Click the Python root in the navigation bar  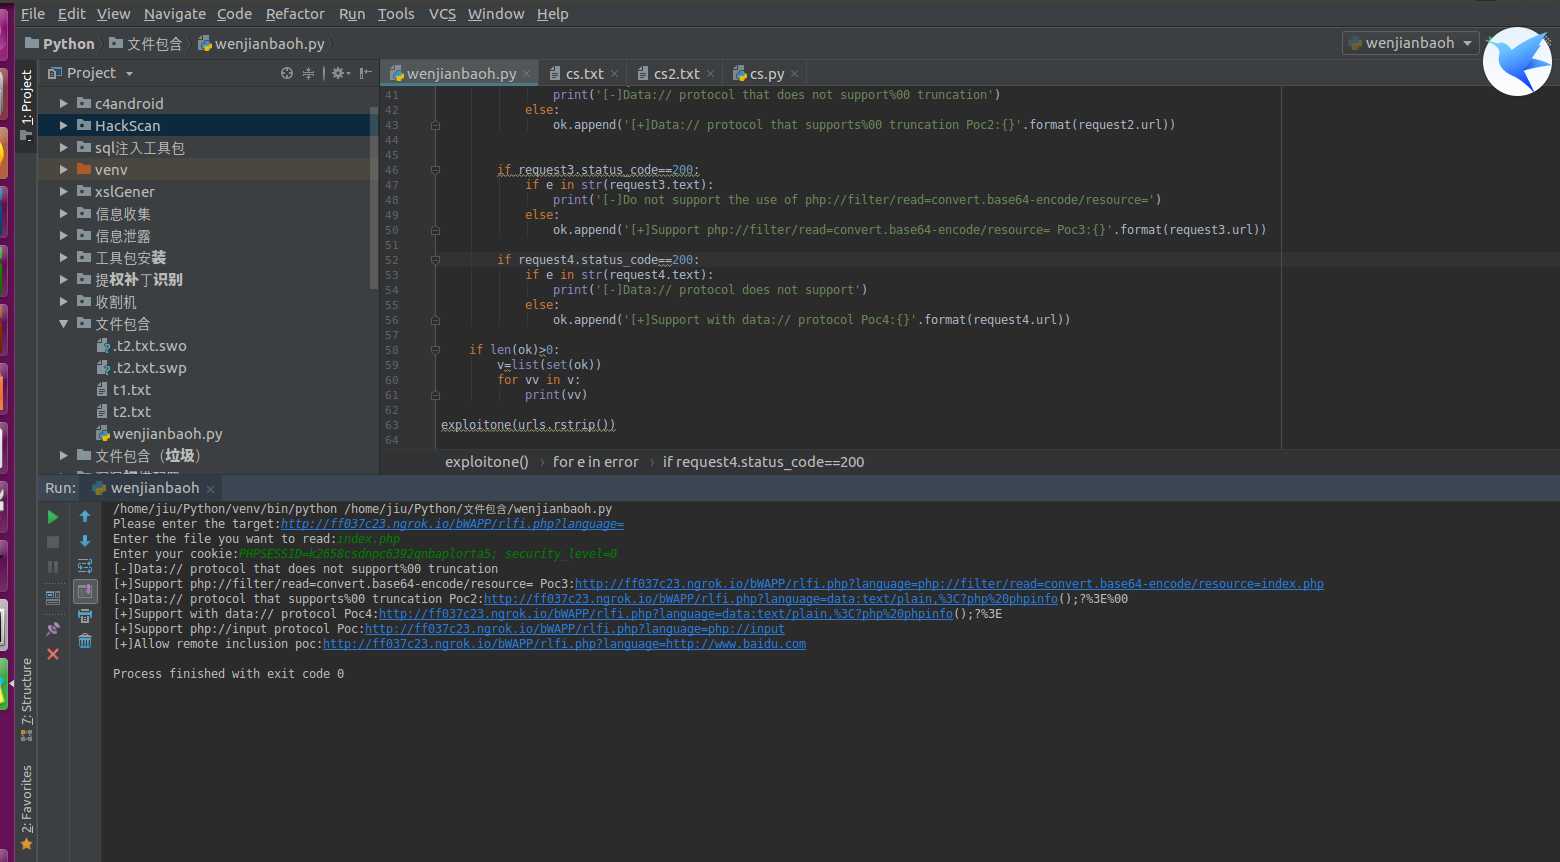pyautogui.click(x=60, y=44)
